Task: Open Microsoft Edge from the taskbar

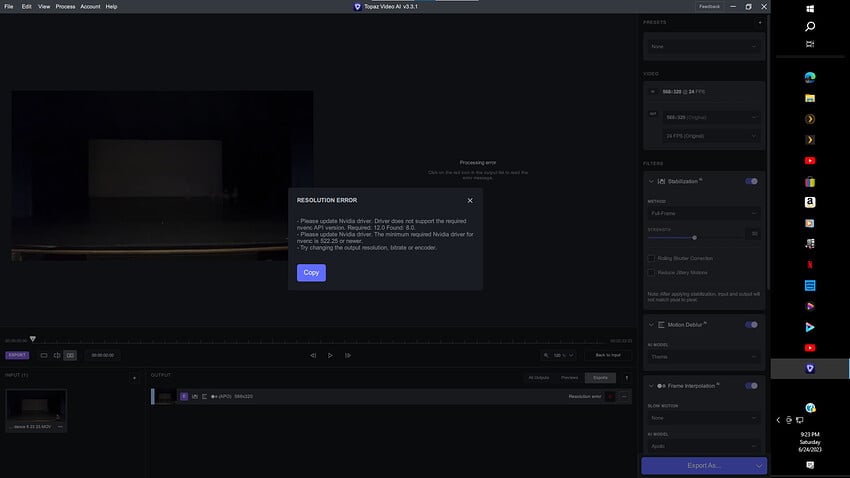Action: pyautogui.click(x=810, y=76)
